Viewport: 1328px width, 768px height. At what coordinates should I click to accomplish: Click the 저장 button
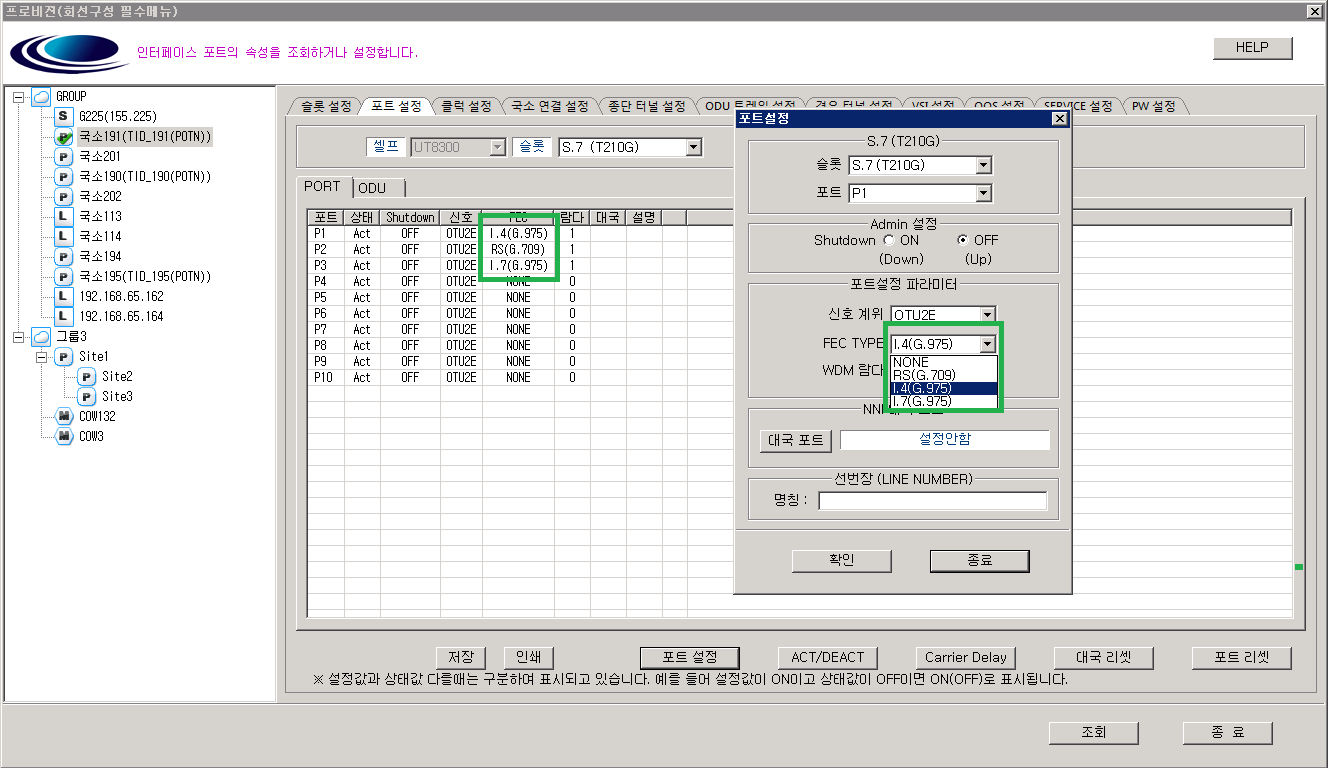click(461, 658)
